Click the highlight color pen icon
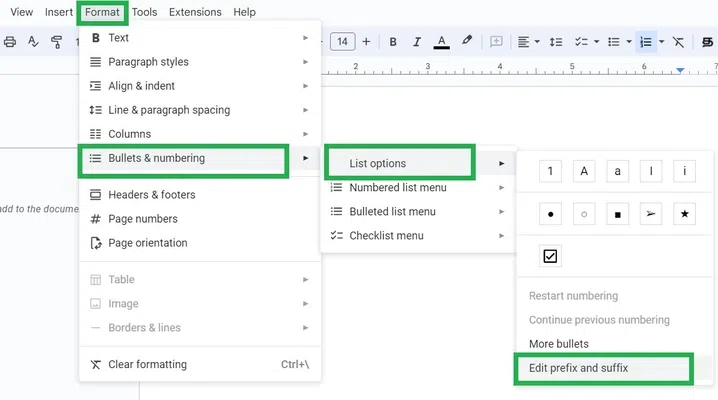 [466, 42]
